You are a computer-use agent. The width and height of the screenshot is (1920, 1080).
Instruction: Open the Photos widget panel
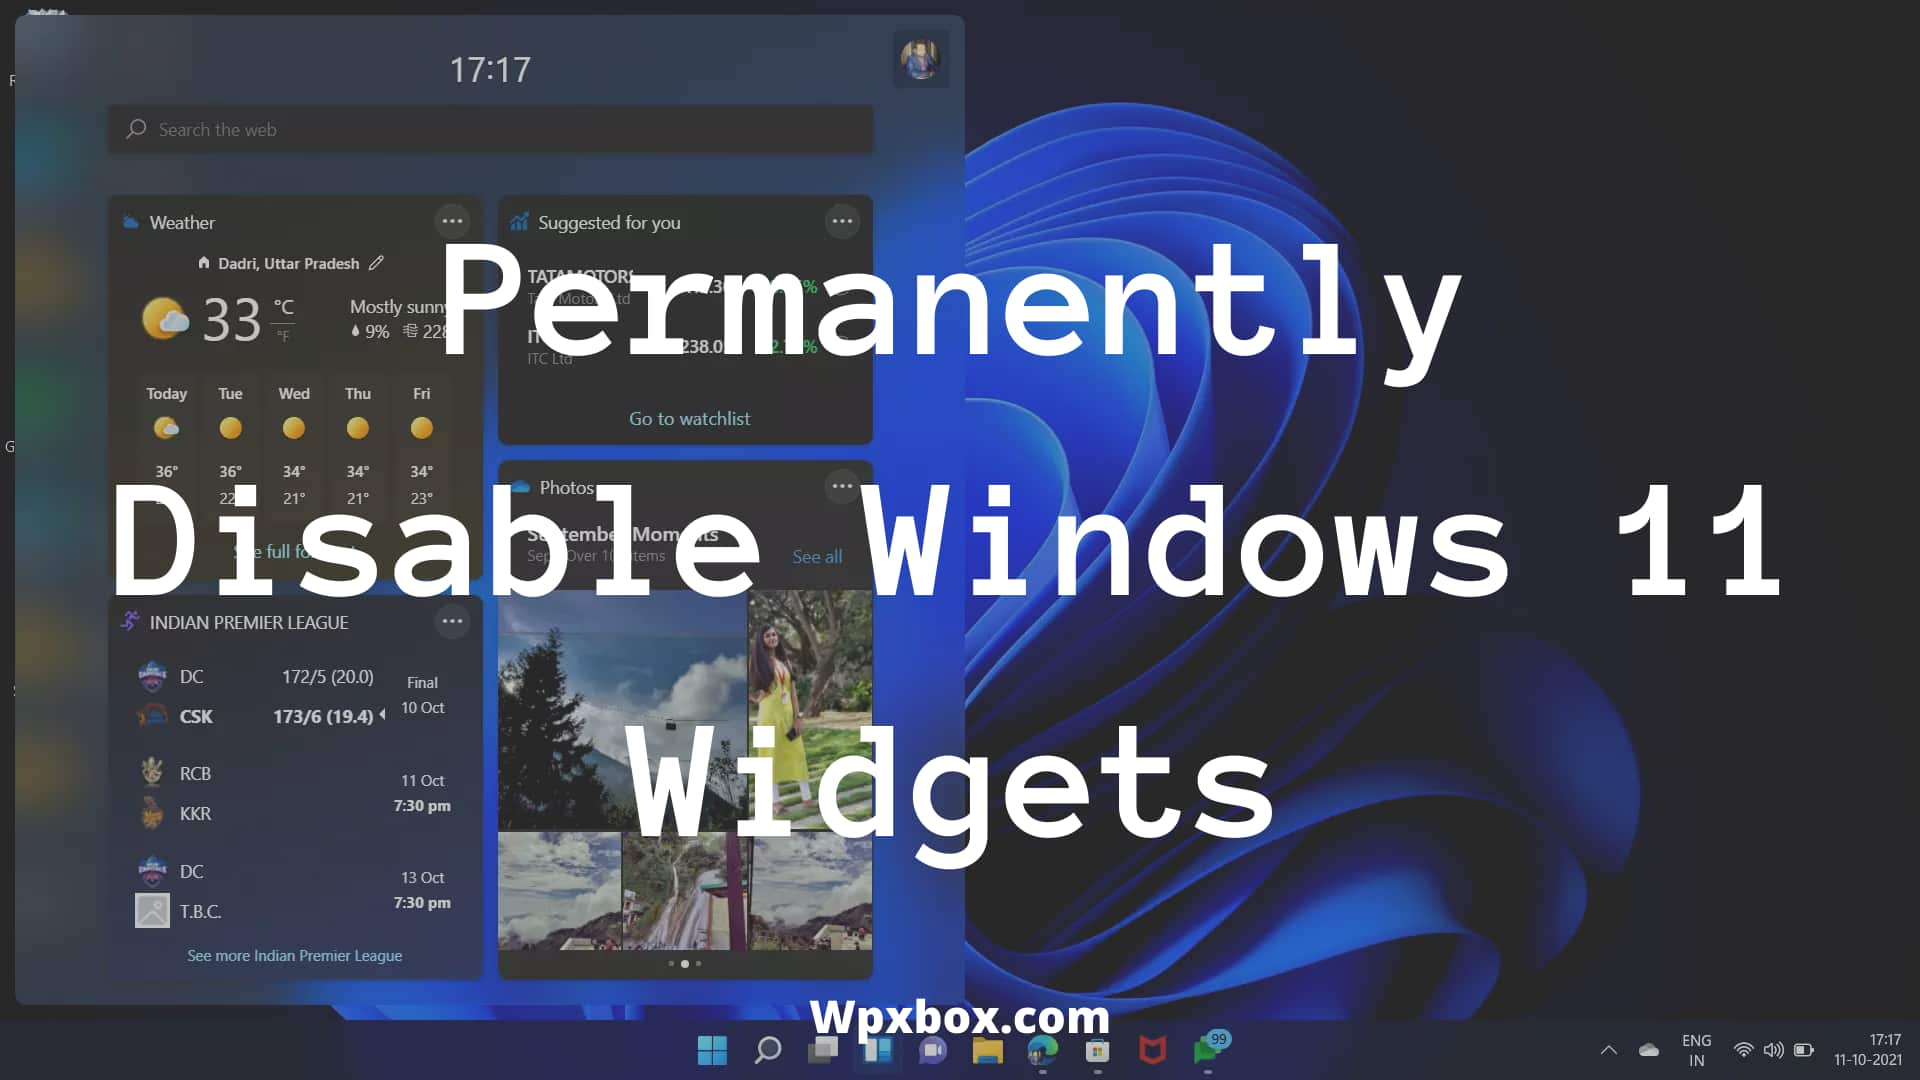566,487
